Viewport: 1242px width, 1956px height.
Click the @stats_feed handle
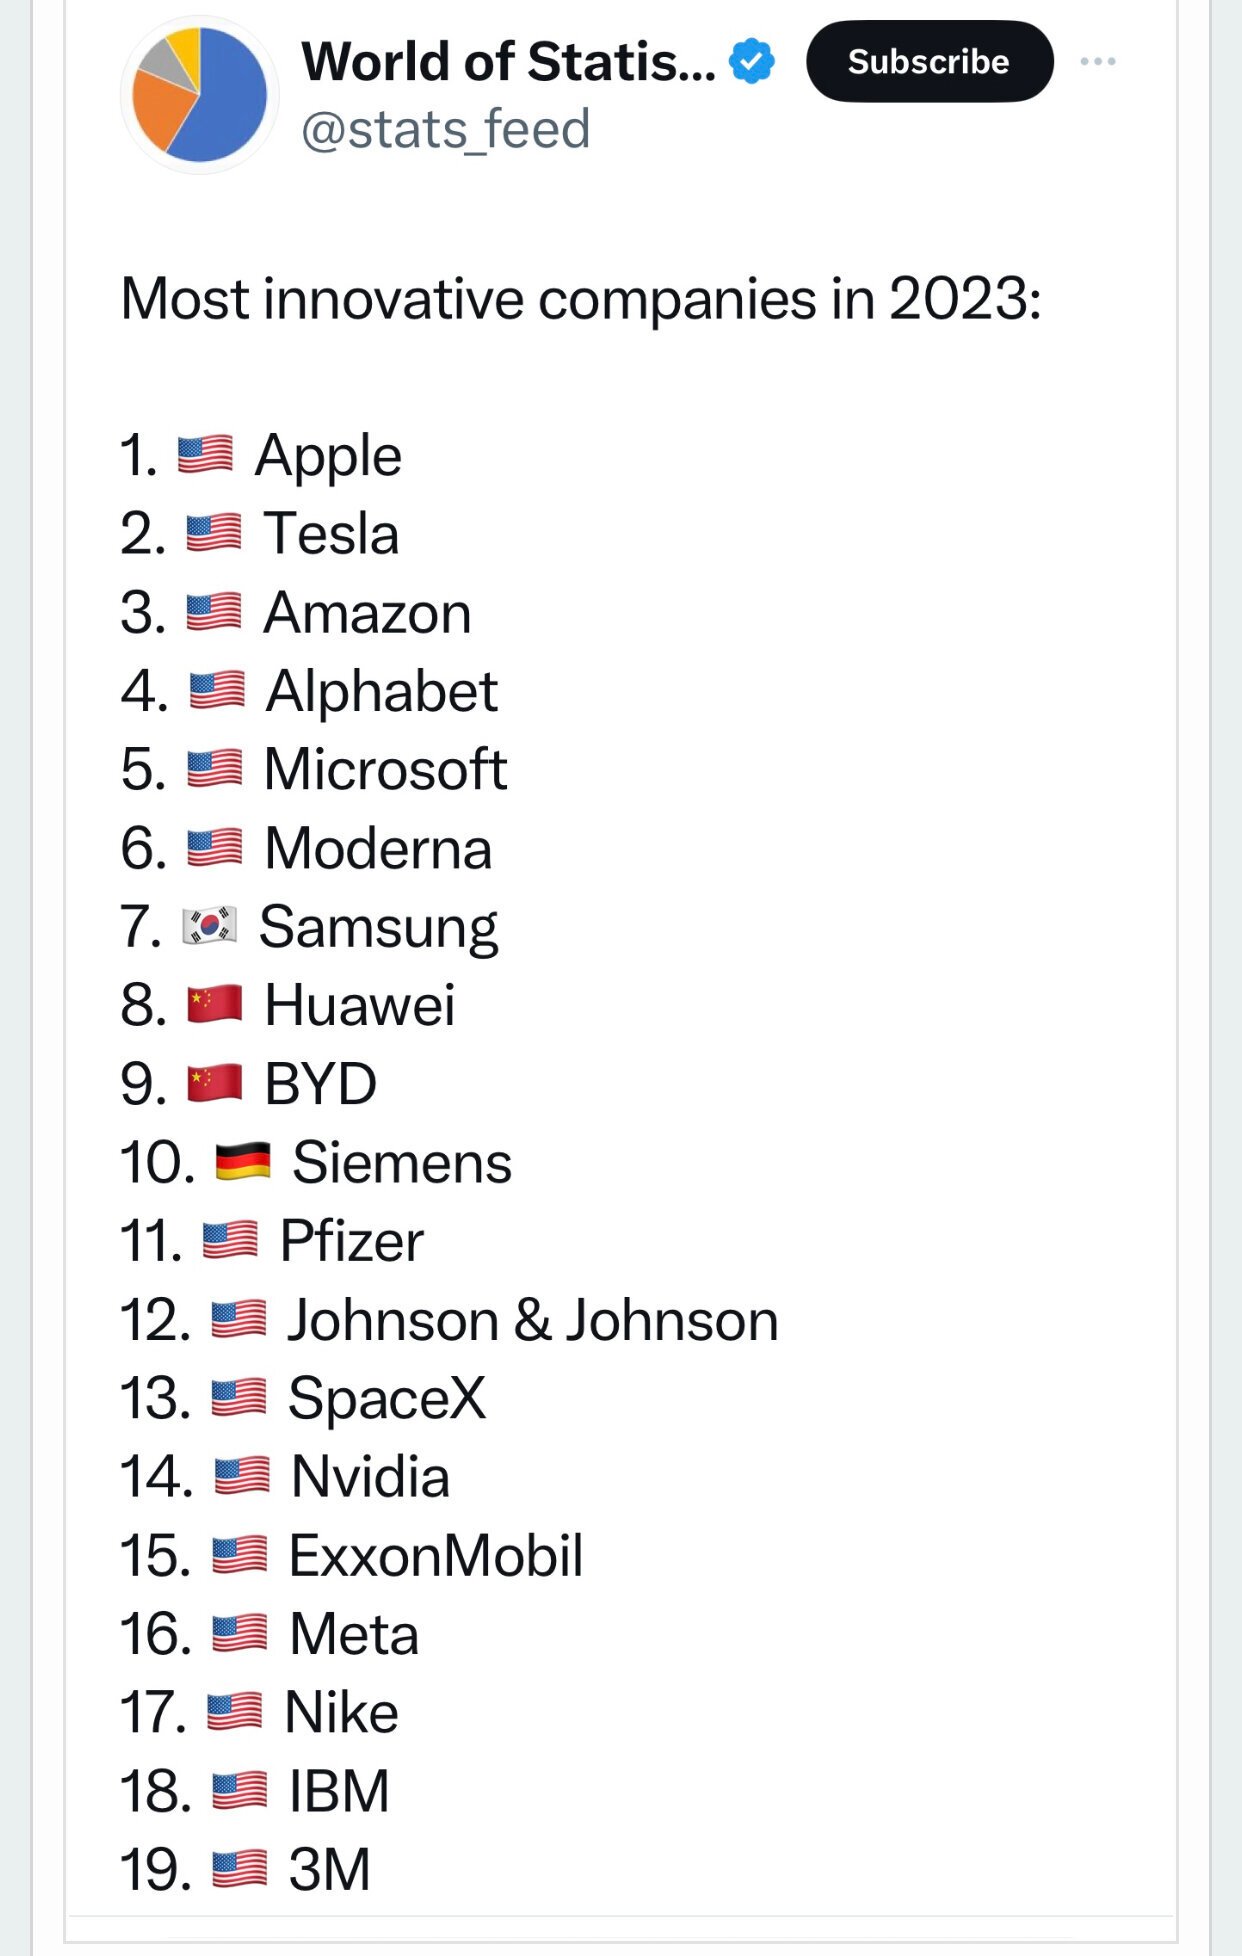tap(446, 130)
